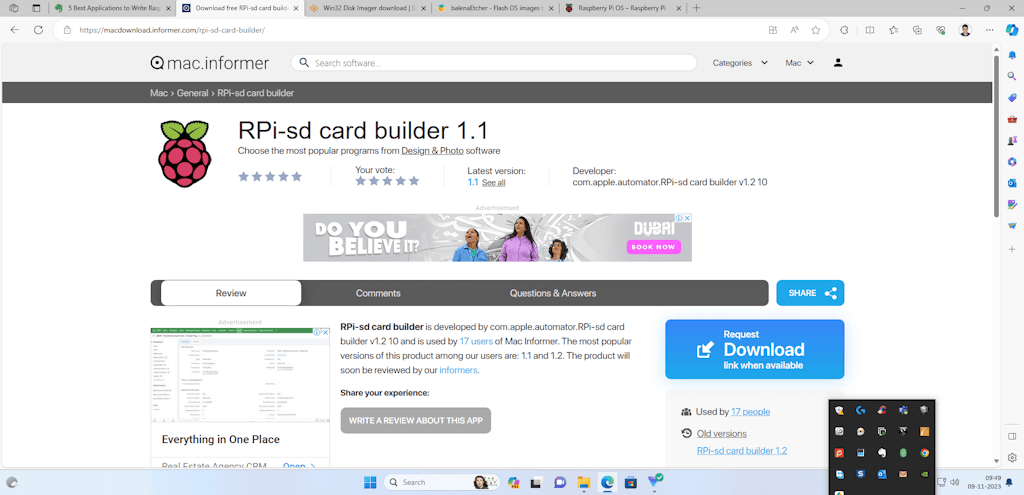Open File Explorer on taskbar
The image size is (1024, 495).
584,482
